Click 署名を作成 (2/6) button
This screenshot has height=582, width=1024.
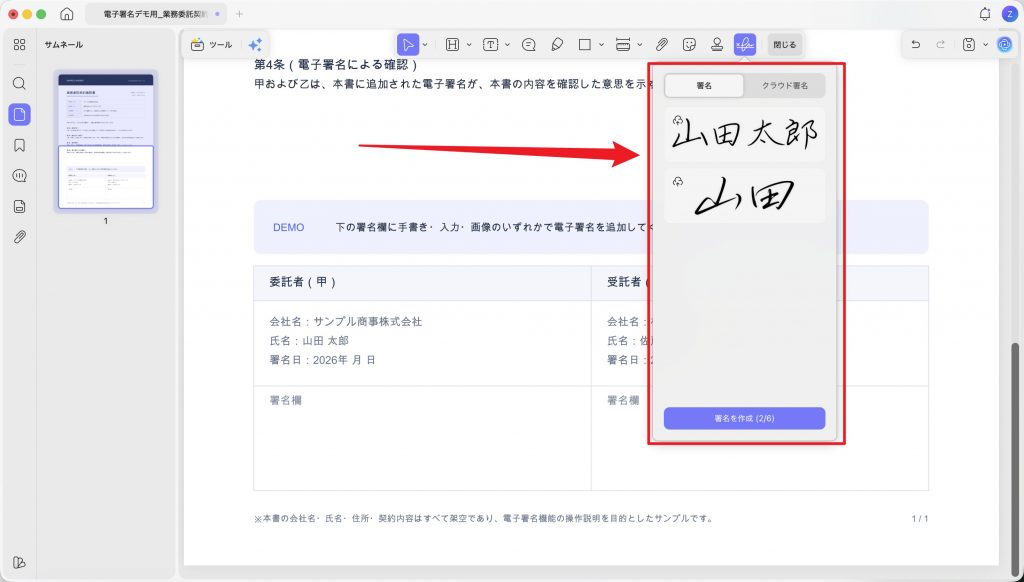tap(744, 418)
